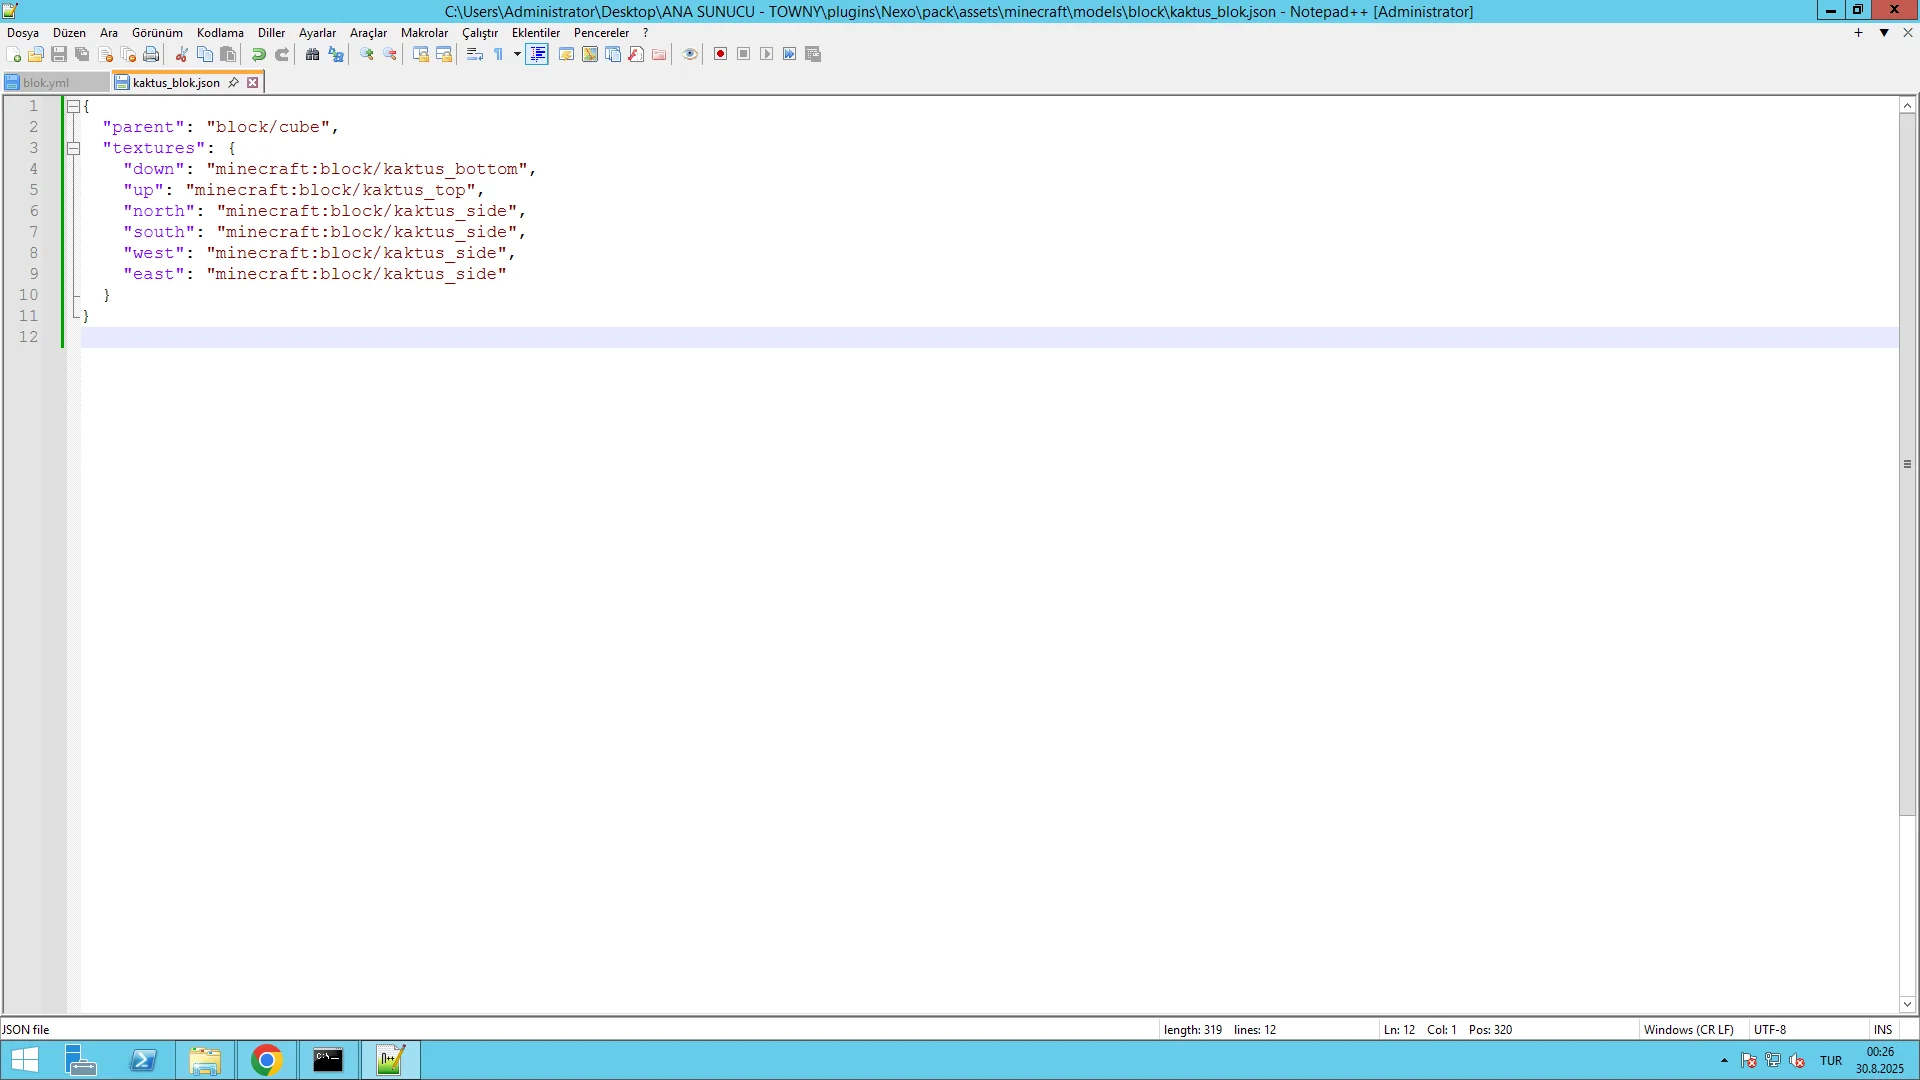The height and width of the screenshot is (1080, 1920).
Task: Create a new file with New icon
Action: click(13, 54)
